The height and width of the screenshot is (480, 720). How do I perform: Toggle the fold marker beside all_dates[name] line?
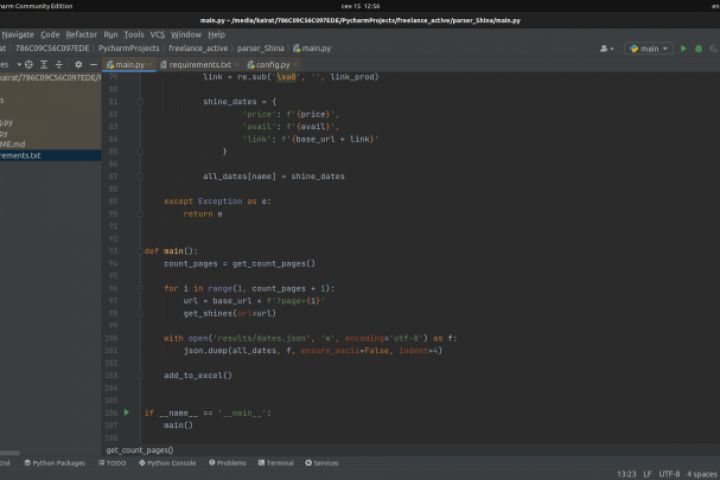[x=141, y=176]
